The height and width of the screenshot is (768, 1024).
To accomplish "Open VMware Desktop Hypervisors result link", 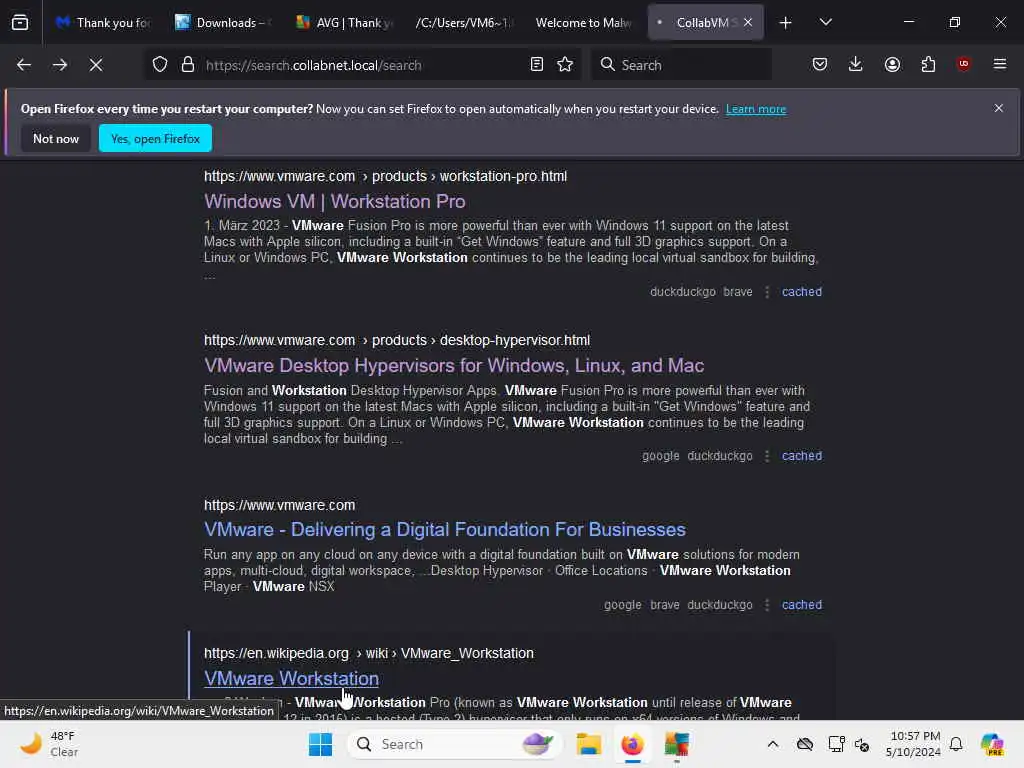I will click(454, 365).
